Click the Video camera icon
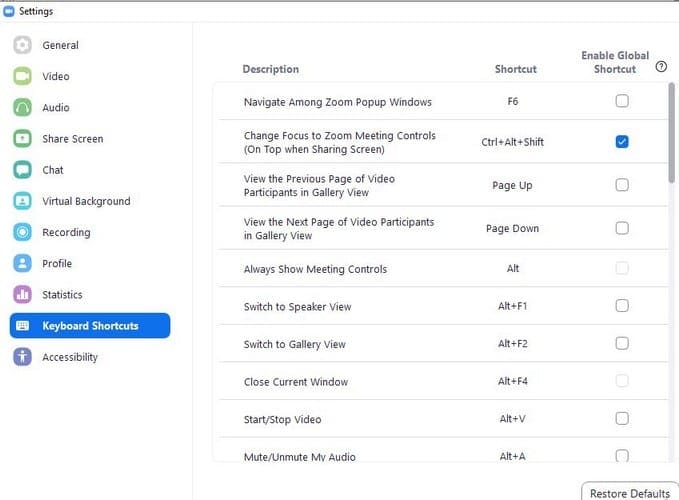Screen dimensions: 679x500 22,76
